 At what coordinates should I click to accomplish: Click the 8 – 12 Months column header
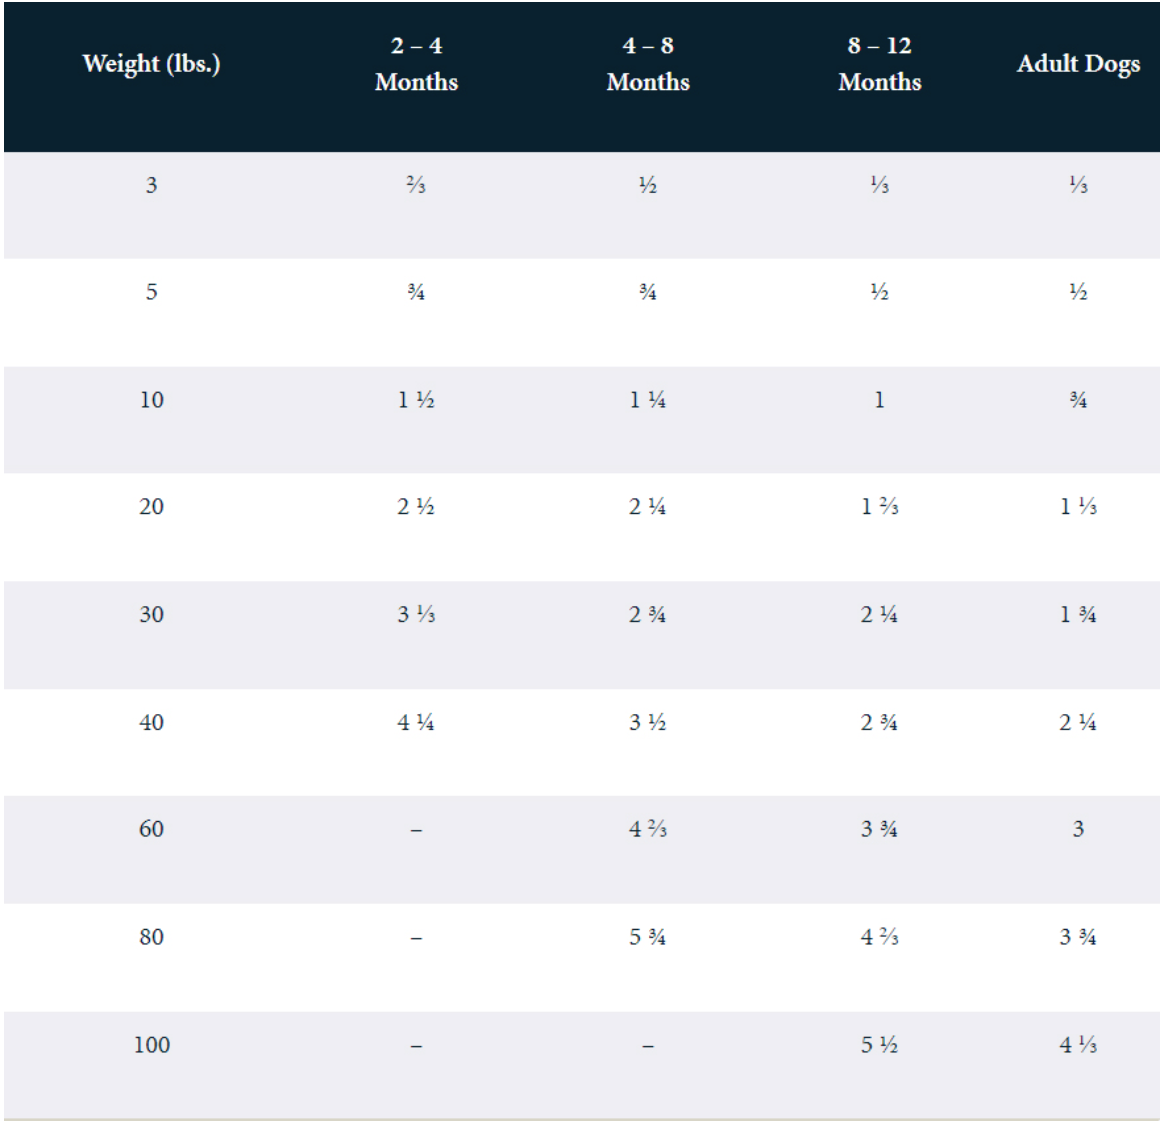[879, 64]
